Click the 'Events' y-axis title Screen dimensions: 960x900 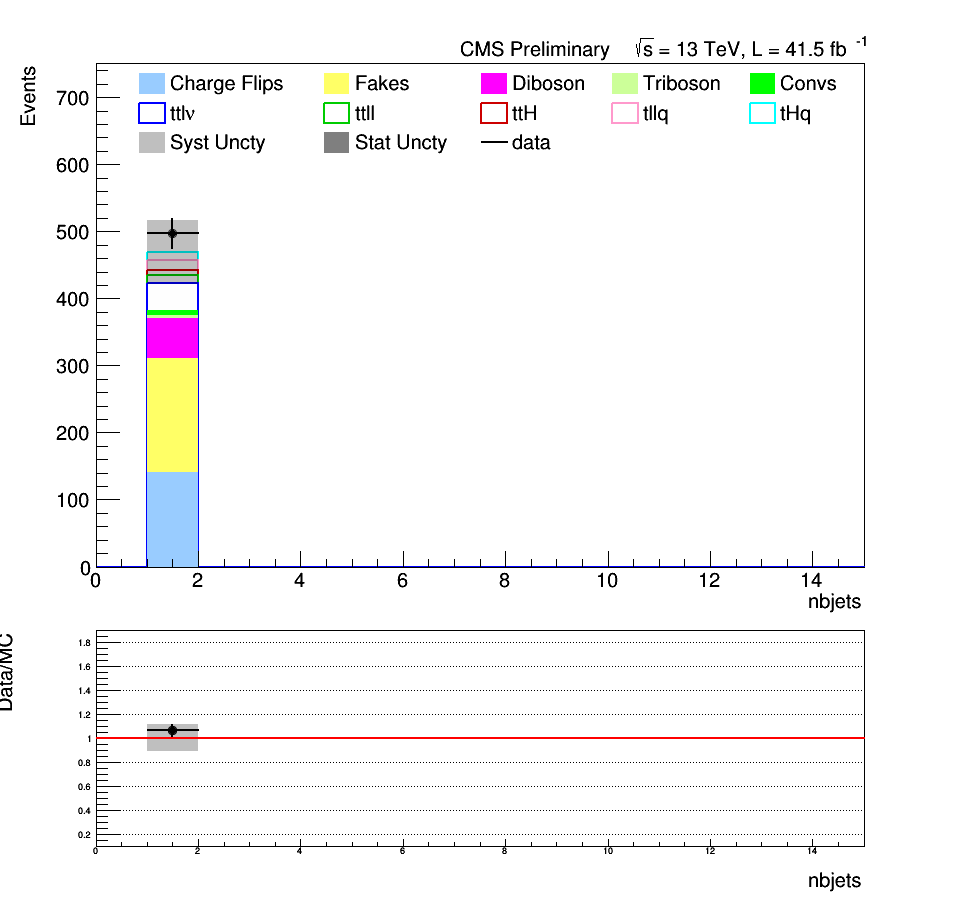tap(28, 96)
